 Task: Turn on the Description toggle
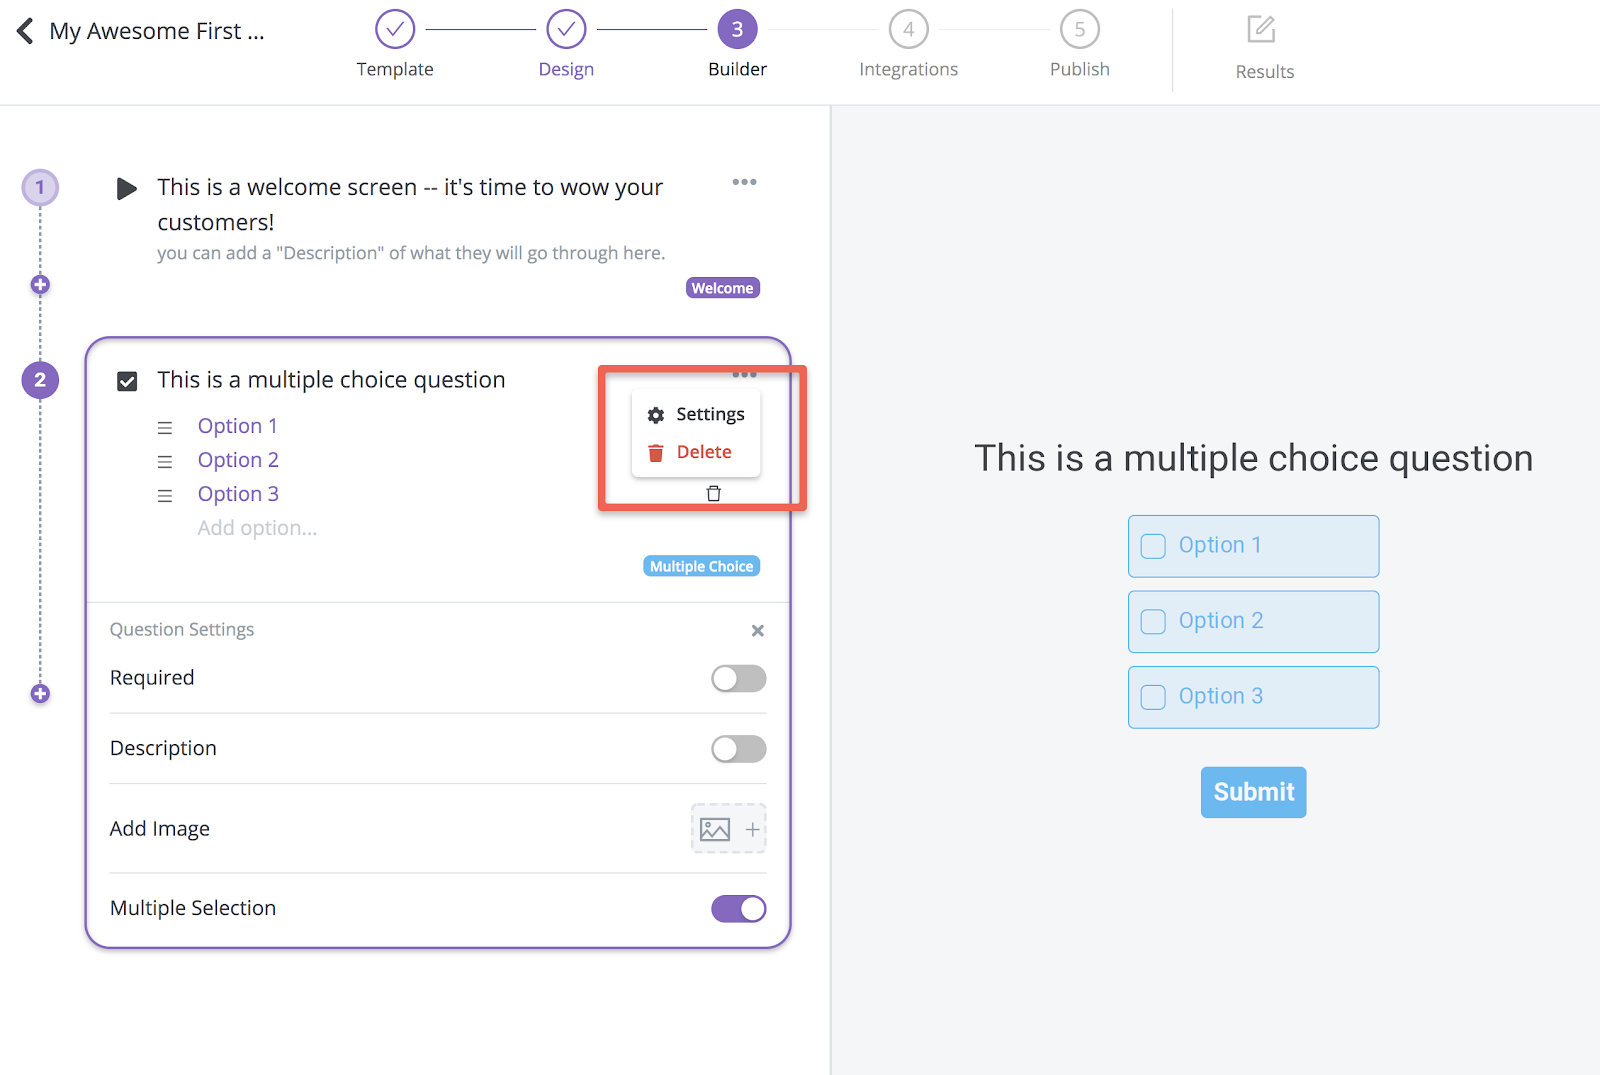coord(739,749)
